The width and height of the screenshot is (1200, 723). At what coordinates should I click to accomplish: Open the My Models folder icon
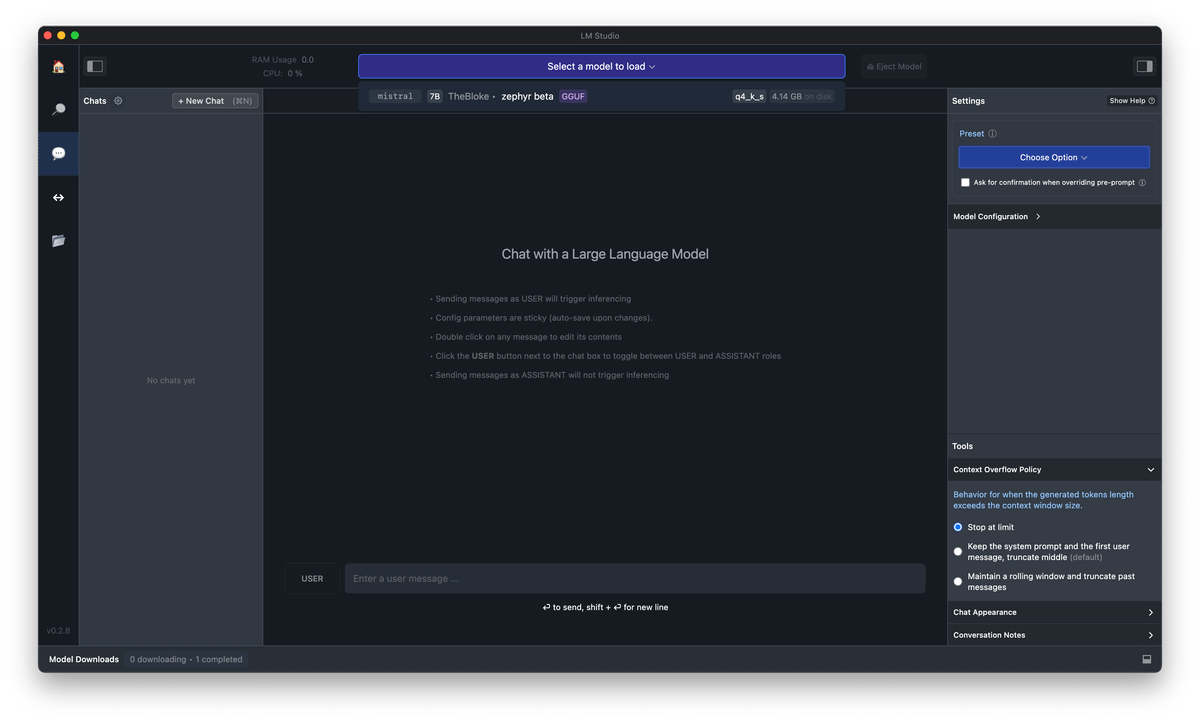[x=58, y=240]
